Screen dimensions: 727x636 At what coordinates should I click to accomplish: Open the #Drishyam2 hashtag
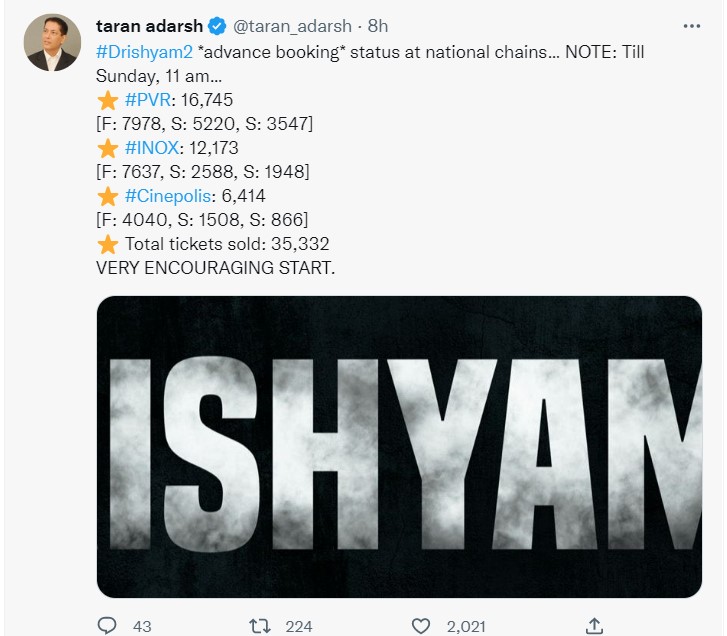[x=144, y=52]
